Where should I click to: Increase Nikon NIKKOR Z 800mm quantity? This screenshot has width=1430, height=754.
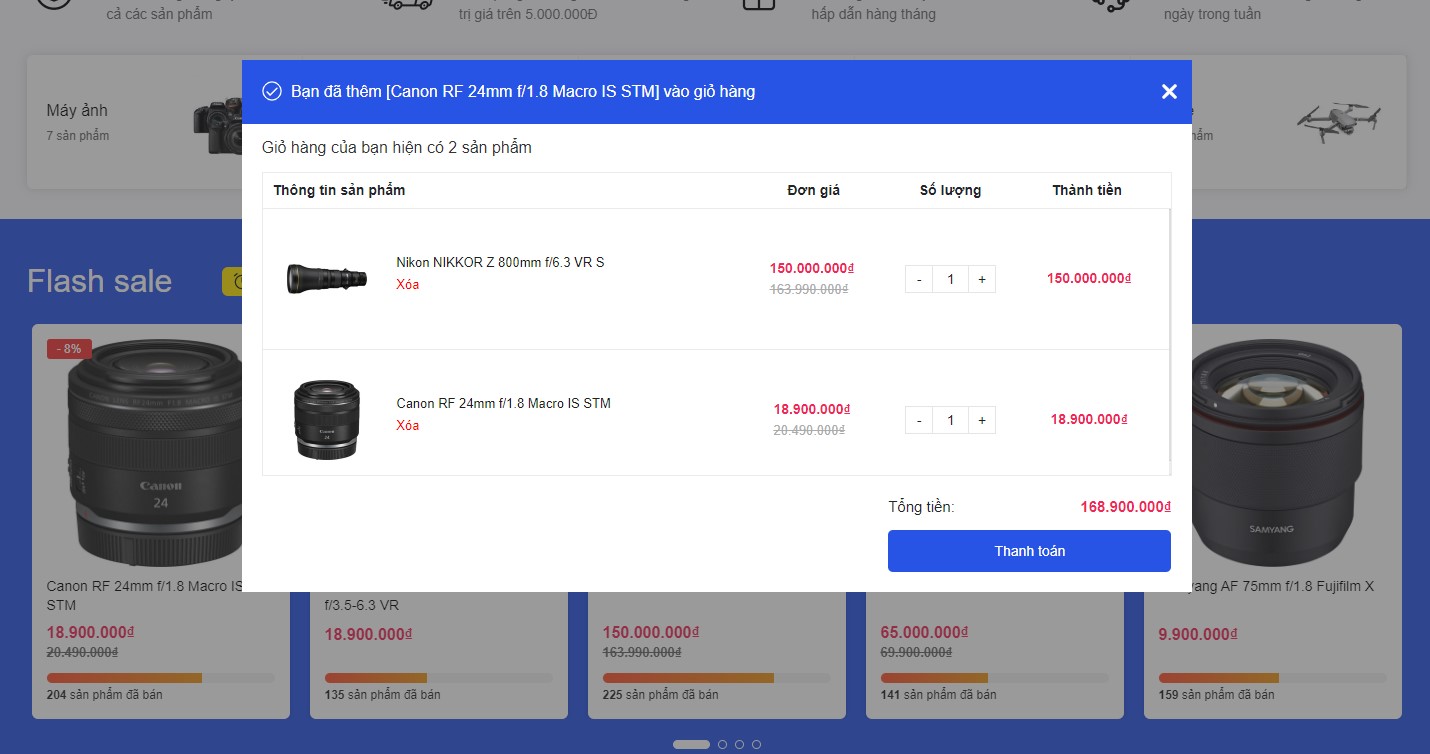[x=982, y=279]
